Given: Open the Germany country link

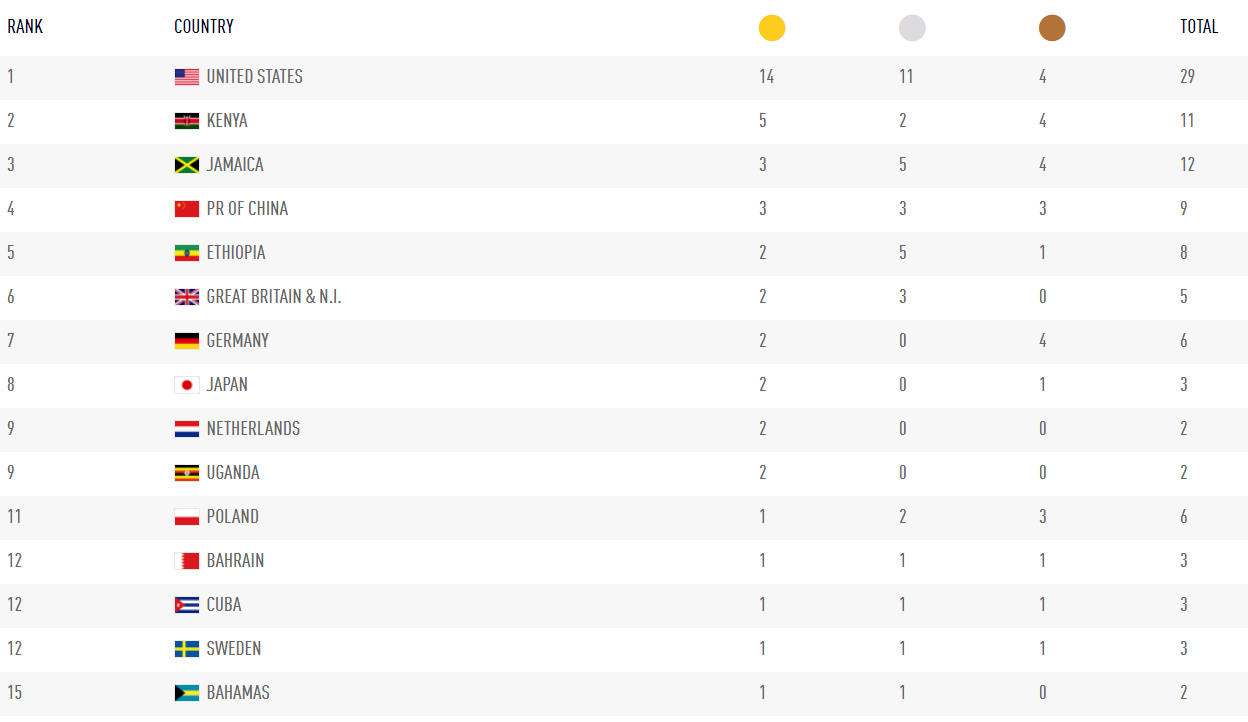Looking at the screenshot, I should tap(238, 341).
